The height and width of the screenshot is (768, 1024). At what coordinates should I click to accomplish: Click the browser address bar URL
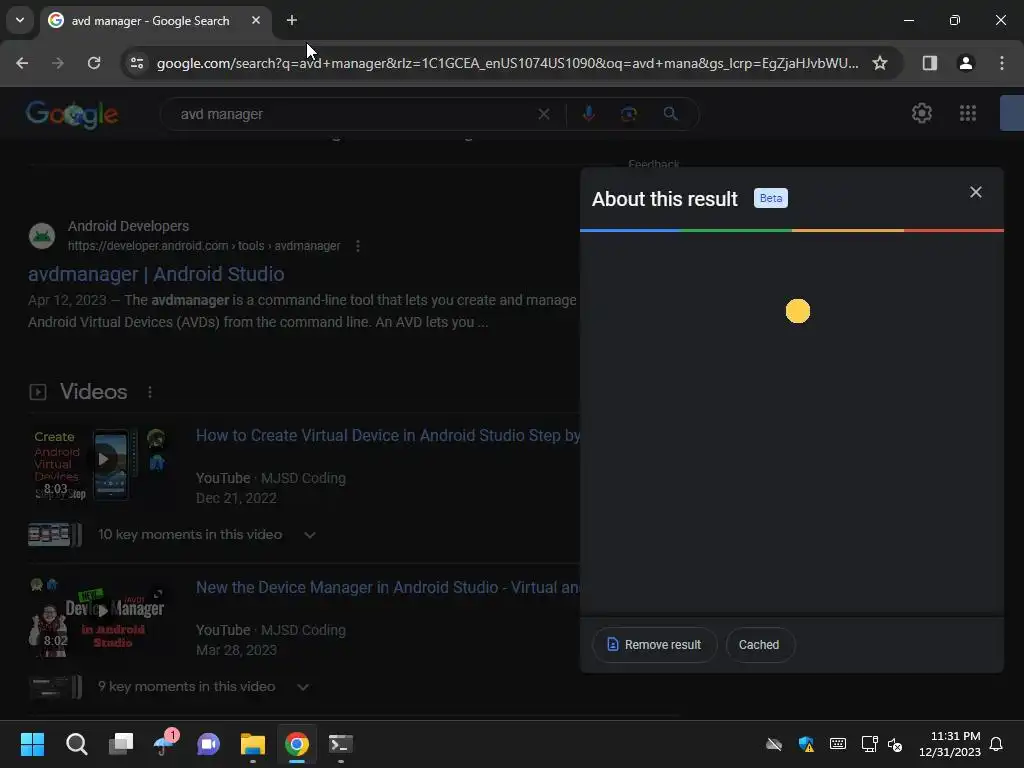coord(507,63)
